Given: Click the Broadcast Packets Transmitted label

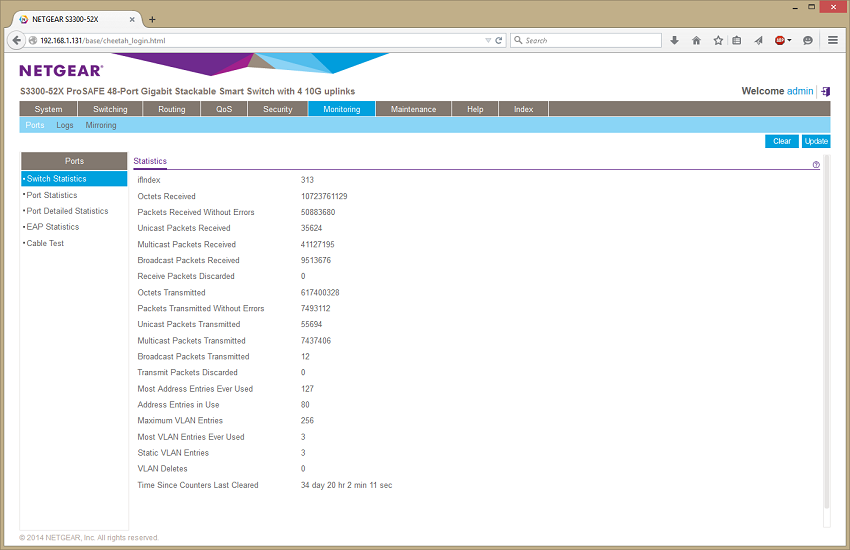Looking at the screenshot, I should coord(193,357).
